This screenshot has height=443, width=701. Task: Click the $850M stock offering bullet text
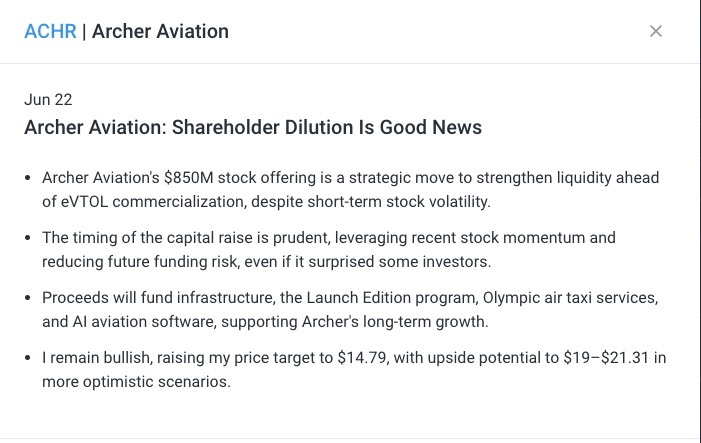[x=350, y=190]
